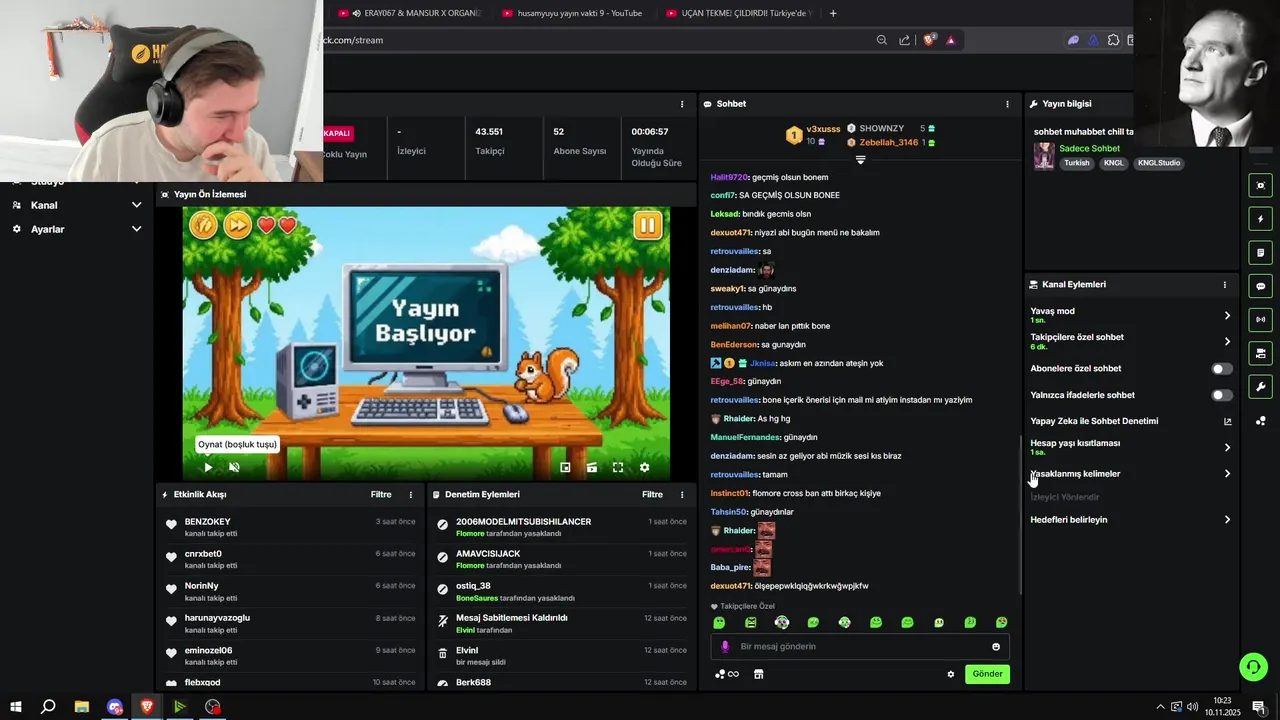
Task: Open Filtre in Denetim Eylemleri
Action: pyautogui.click(x=652, y=495)
